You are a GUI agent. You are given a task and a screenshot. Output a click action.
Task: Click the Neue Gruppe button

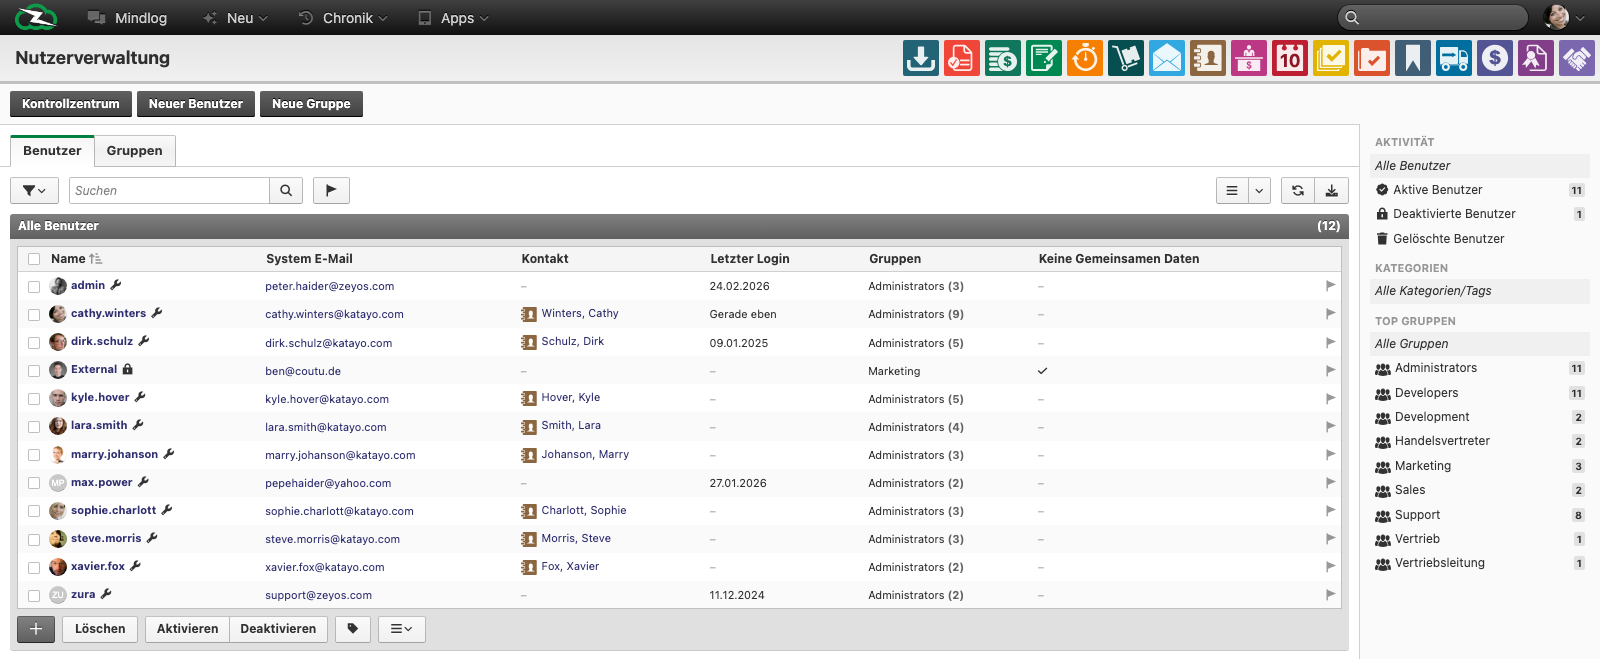[x=311, y=104]
